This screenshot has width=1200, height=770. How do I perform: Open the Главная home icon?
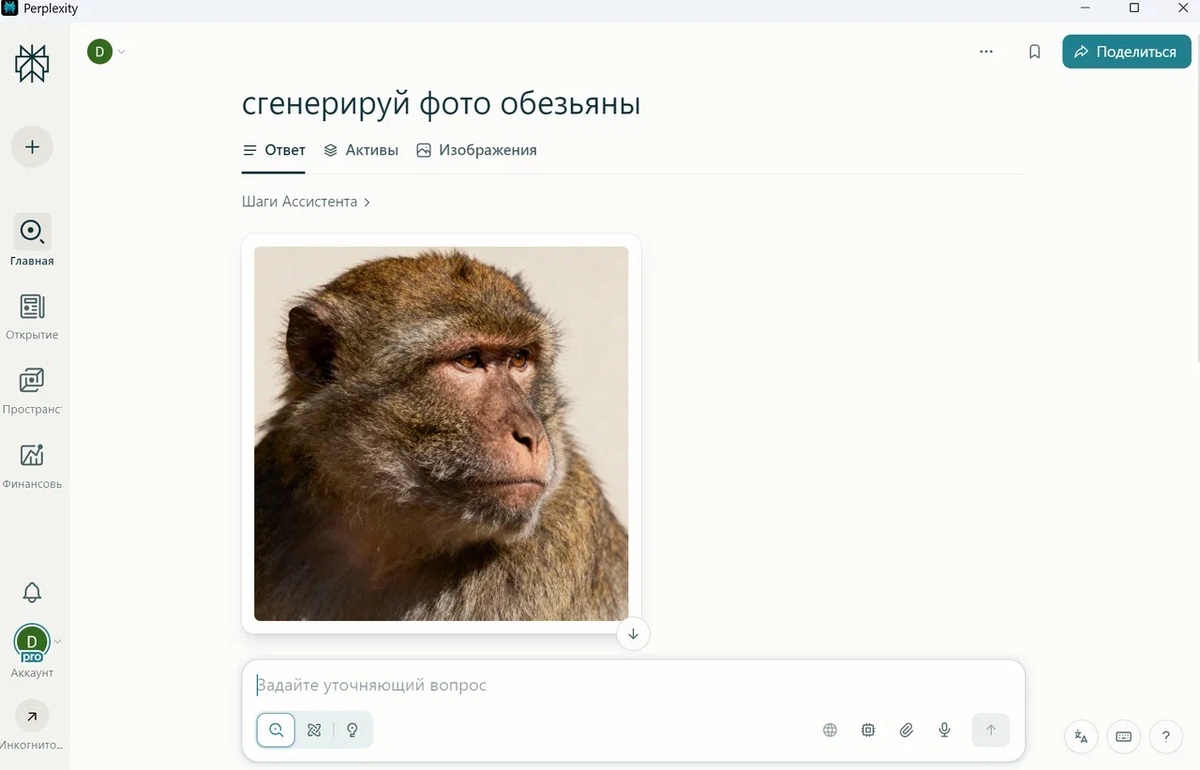(x=32, y=233)
